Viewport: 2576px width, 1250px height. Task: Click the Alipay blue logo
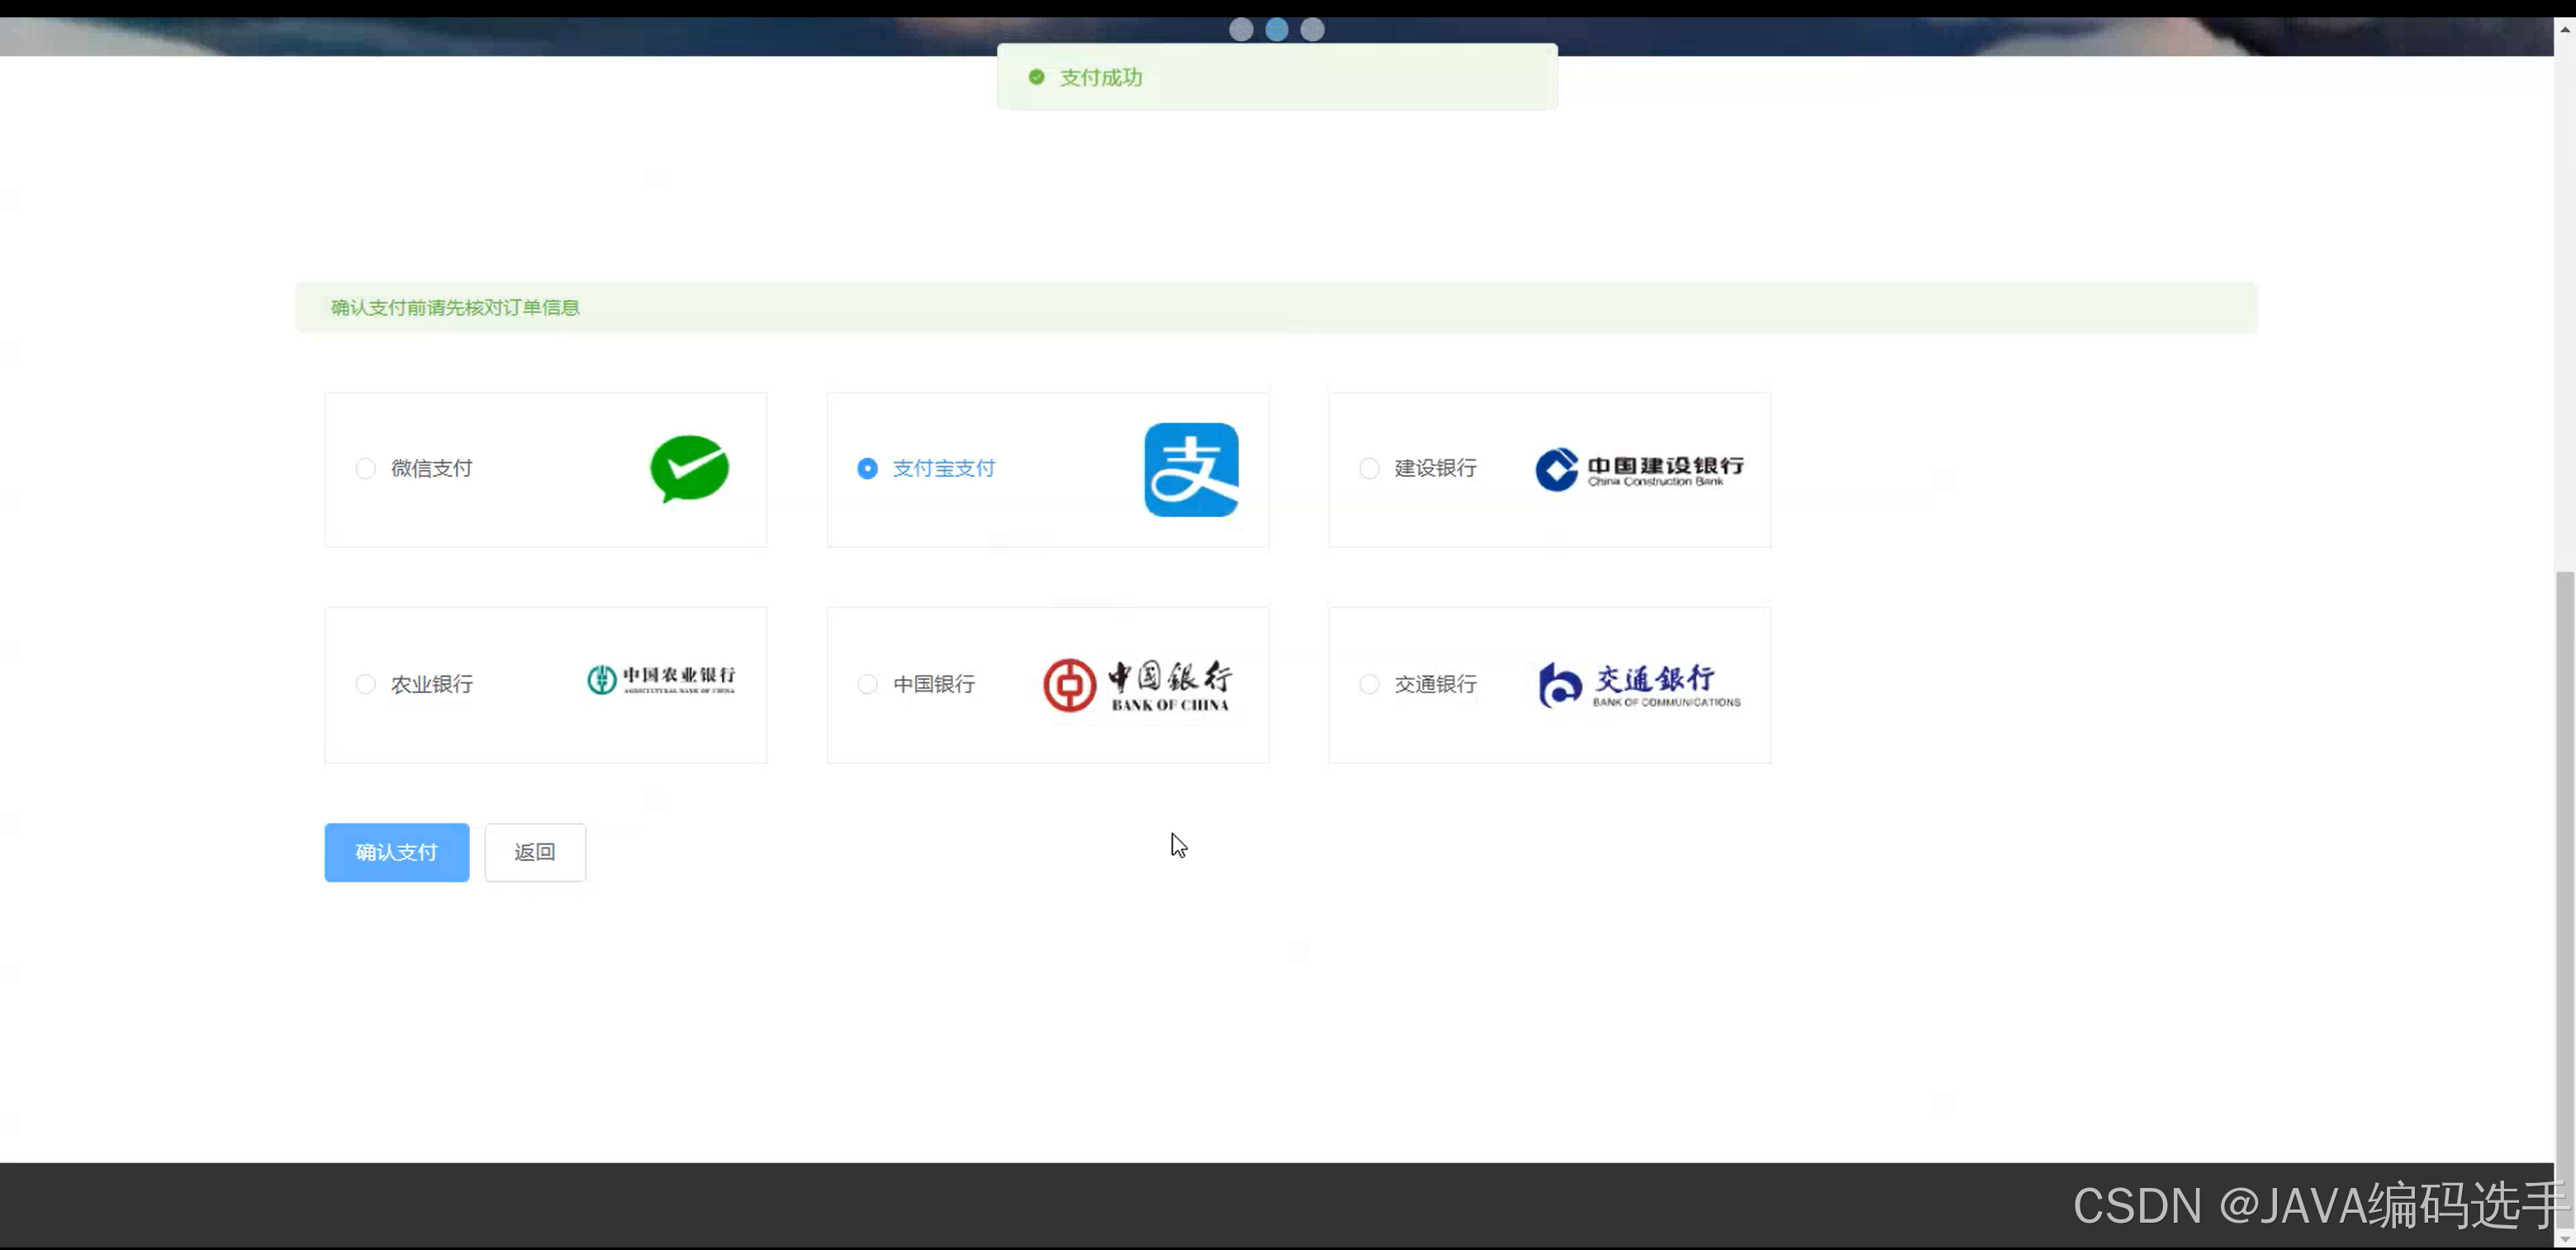[1191, 469]
